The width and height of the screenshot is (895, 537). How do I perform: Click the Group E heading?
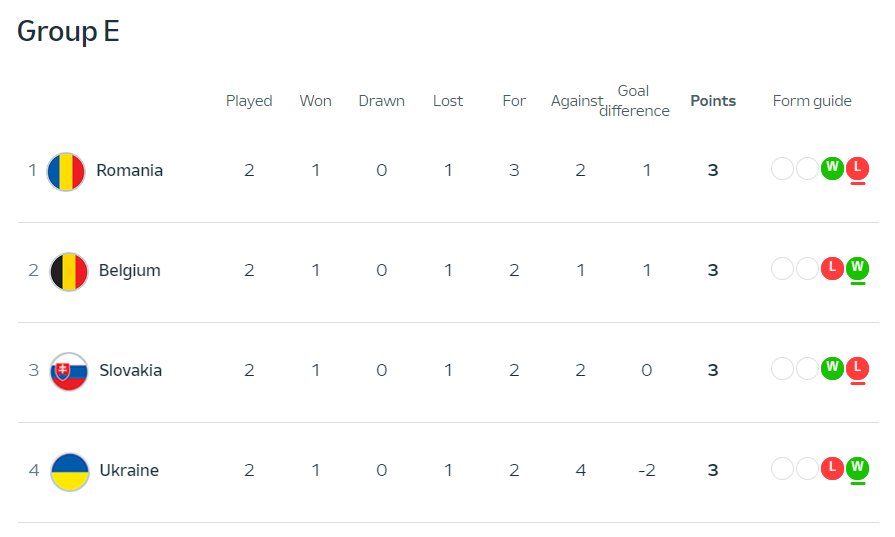click(x=68, y=31)
